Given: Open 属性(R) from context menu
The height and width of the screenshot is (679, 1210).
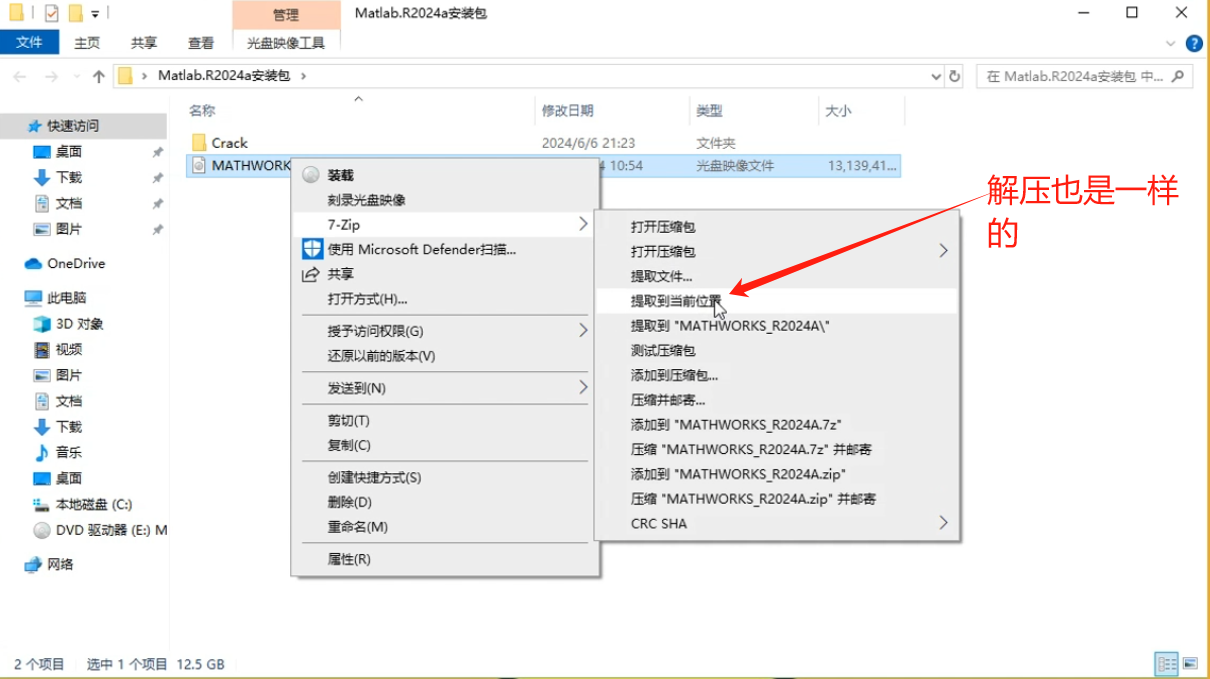Looking at the screenshot, I should coord(445,559).
